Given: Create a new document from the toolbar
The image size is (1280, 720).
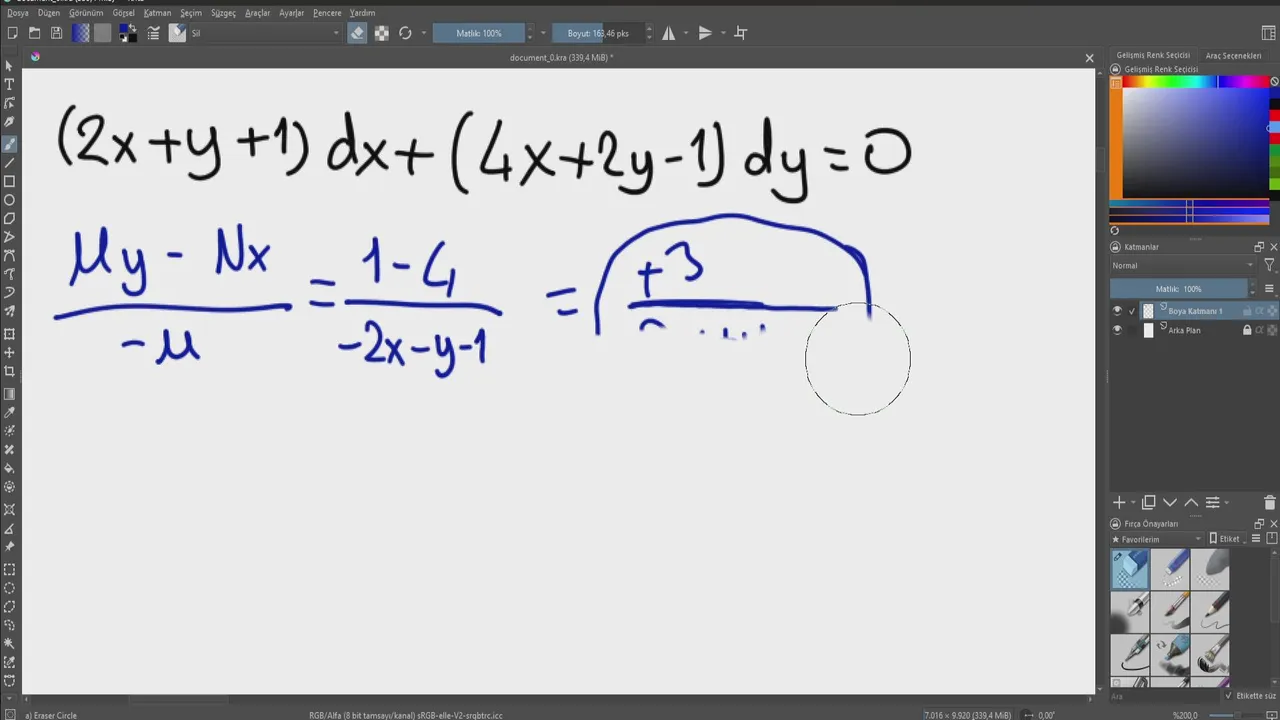Looking at the screenshot, I should pyautogui.click(x=12, y=33).
